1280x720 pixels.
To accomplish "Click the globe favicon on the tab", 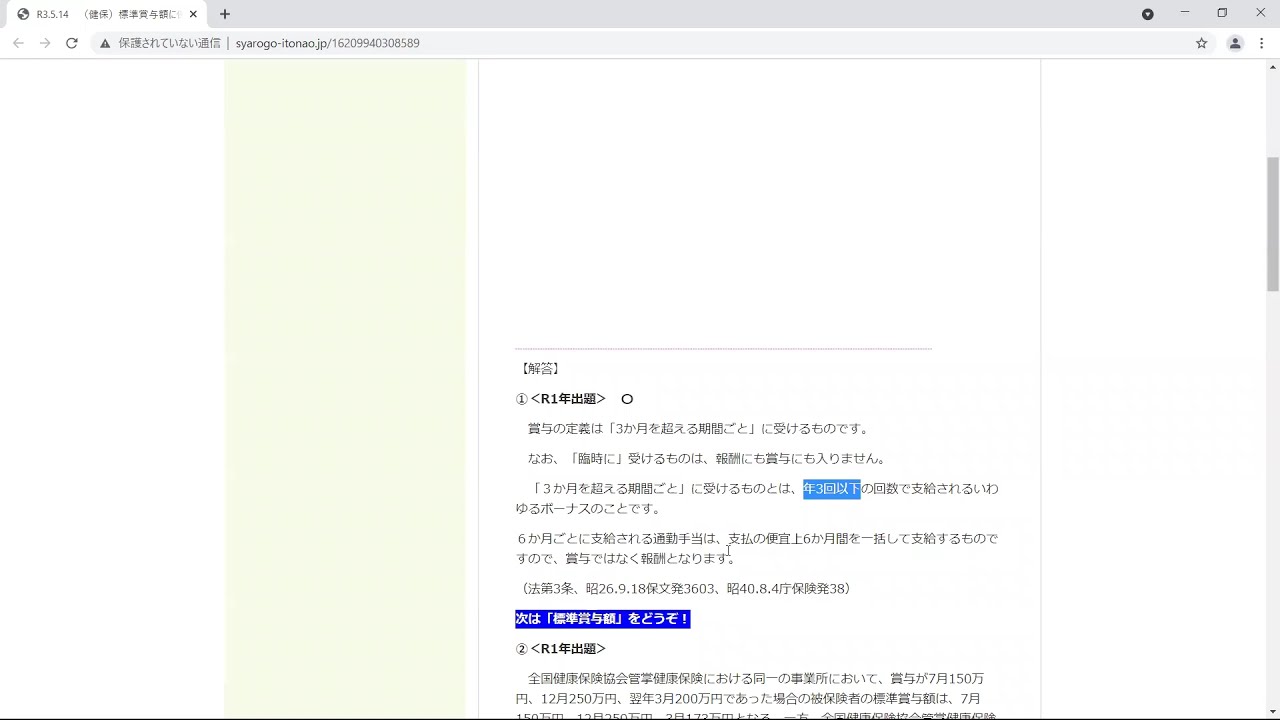I will click(x=23, y=14).
